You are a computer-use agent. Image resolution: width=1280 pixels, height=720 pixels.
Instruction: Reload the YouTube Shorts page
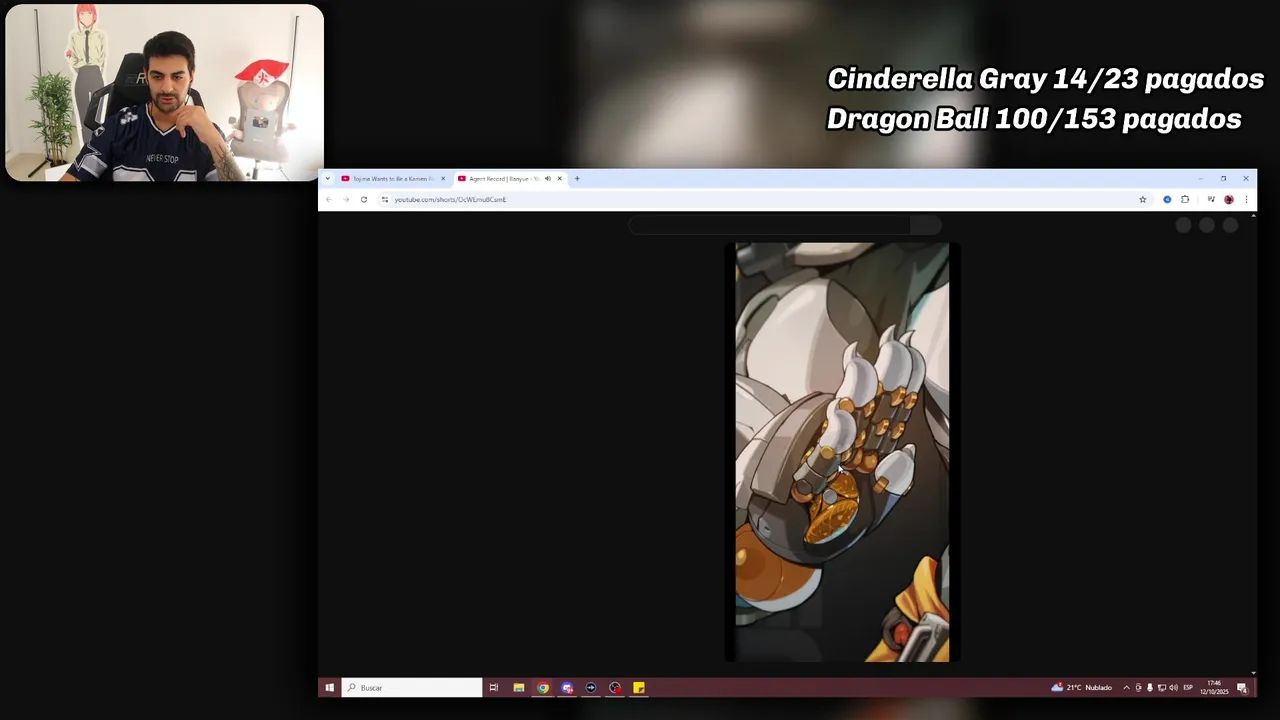click(364, 199)
